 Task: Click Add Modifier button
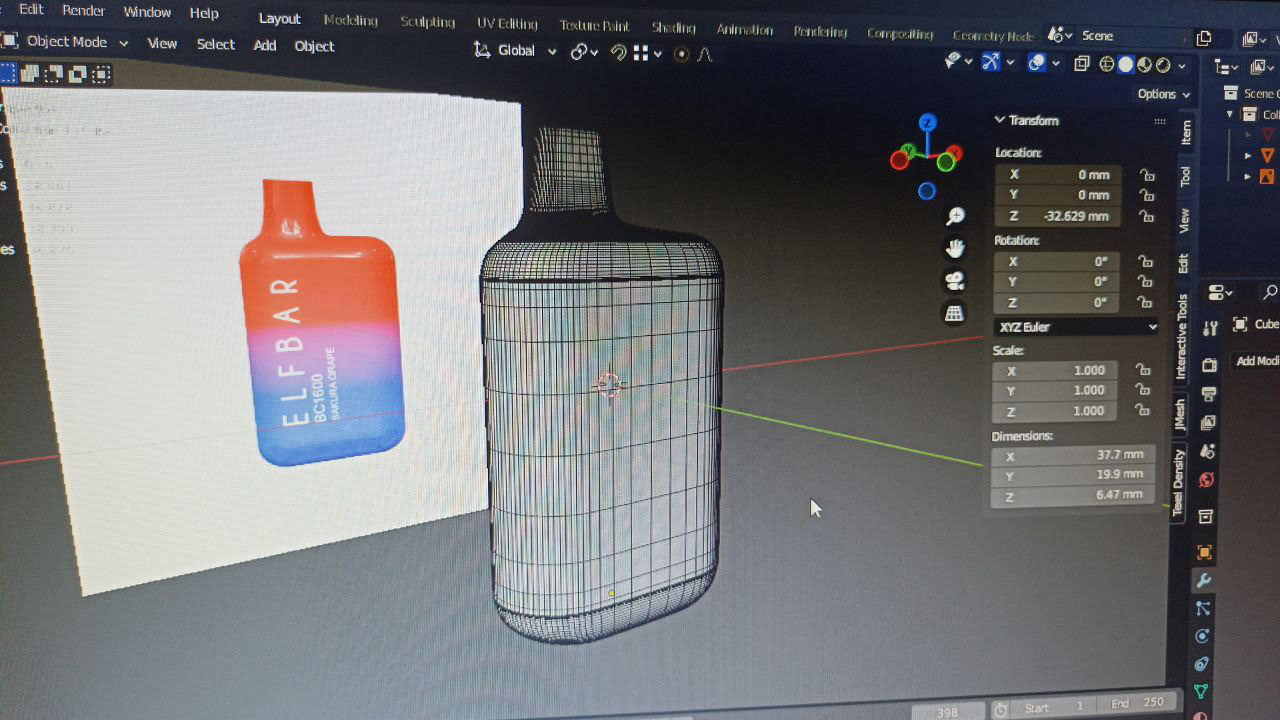(x=1258, y=361)
